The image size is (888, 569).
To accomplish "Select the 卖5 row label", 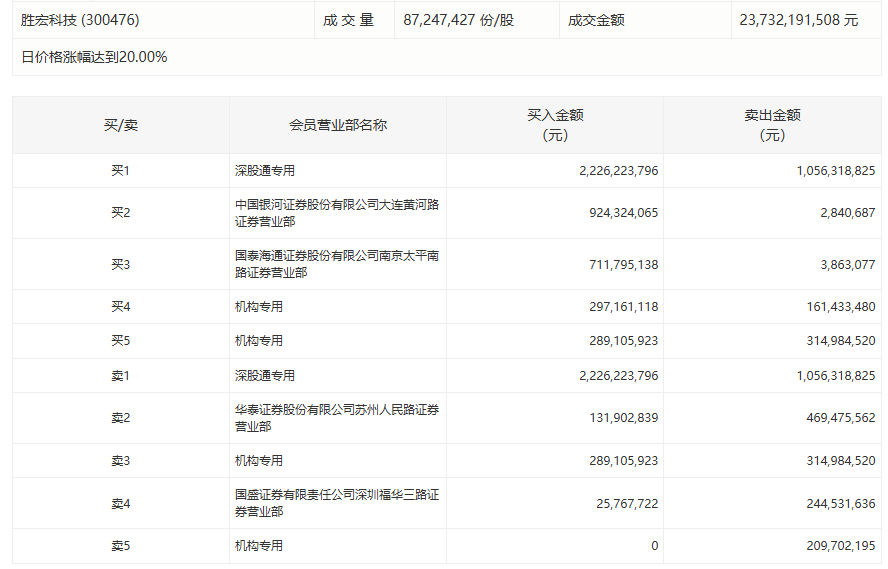I will (121, 546).
